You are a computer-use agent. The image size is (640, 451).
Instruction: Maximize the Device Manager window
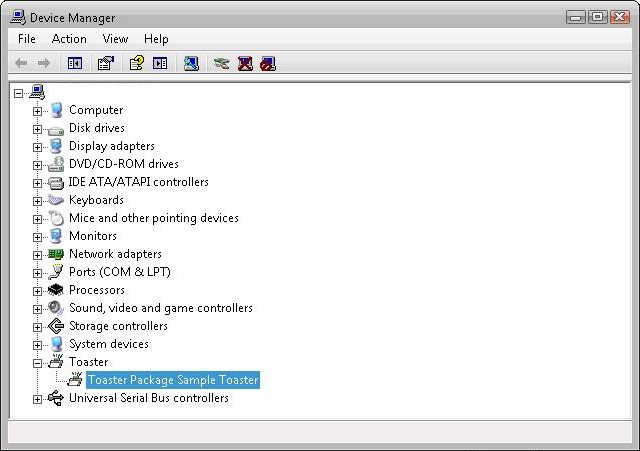coord(598,17)
